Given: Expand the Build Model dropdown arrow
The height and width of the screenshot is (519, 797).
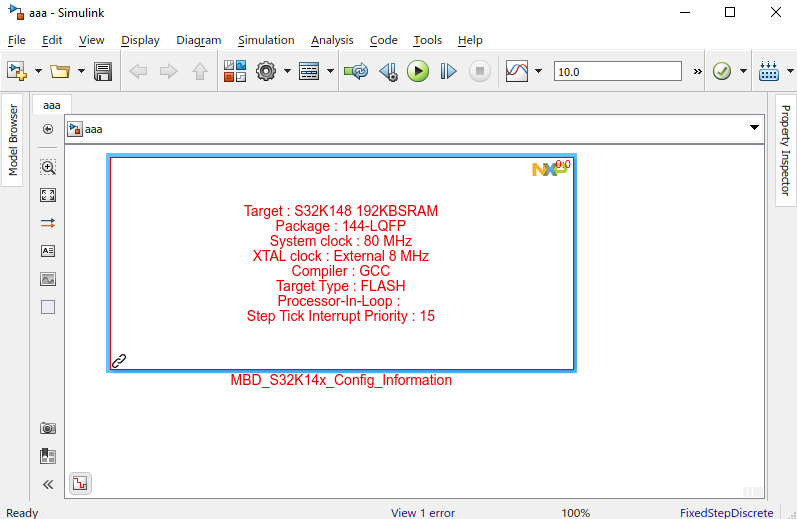Looking at the screenshot, I should (x=790, y=71).
